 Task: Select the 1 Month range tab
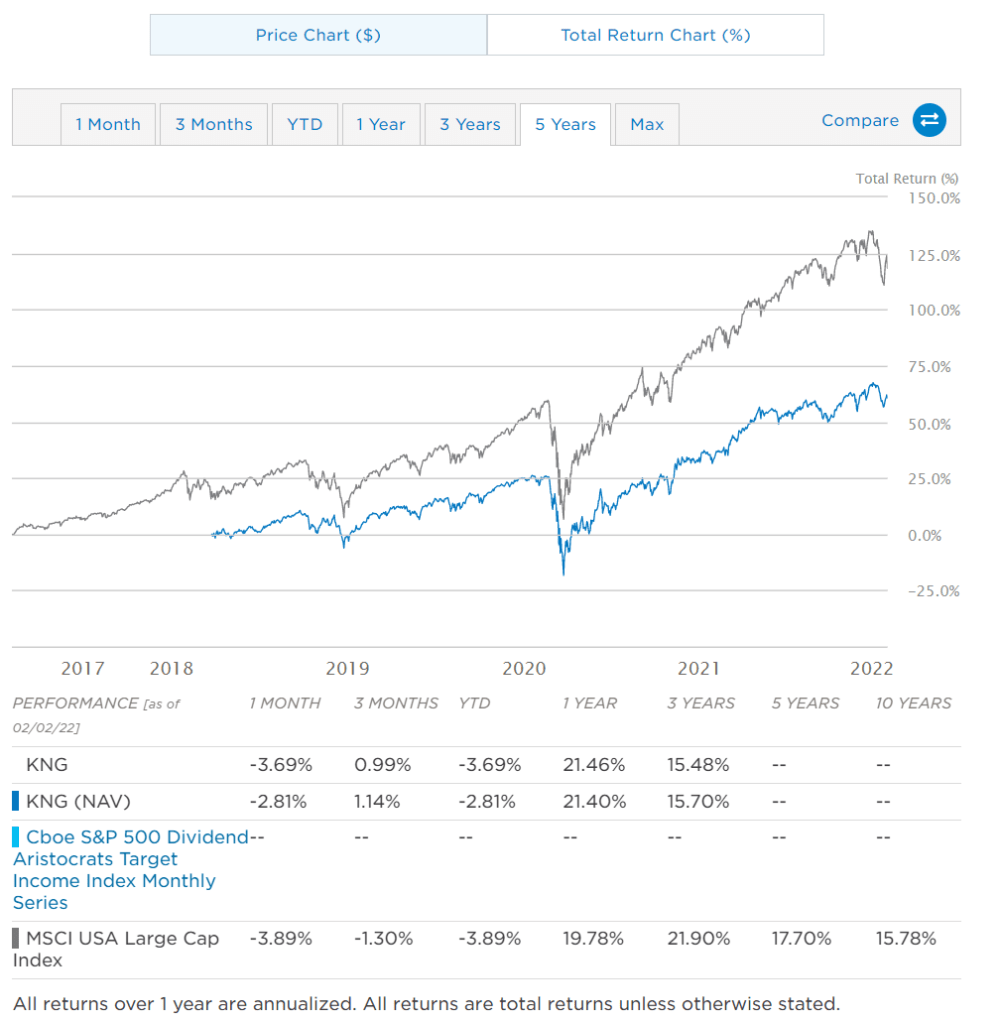[x=108, y=125]
